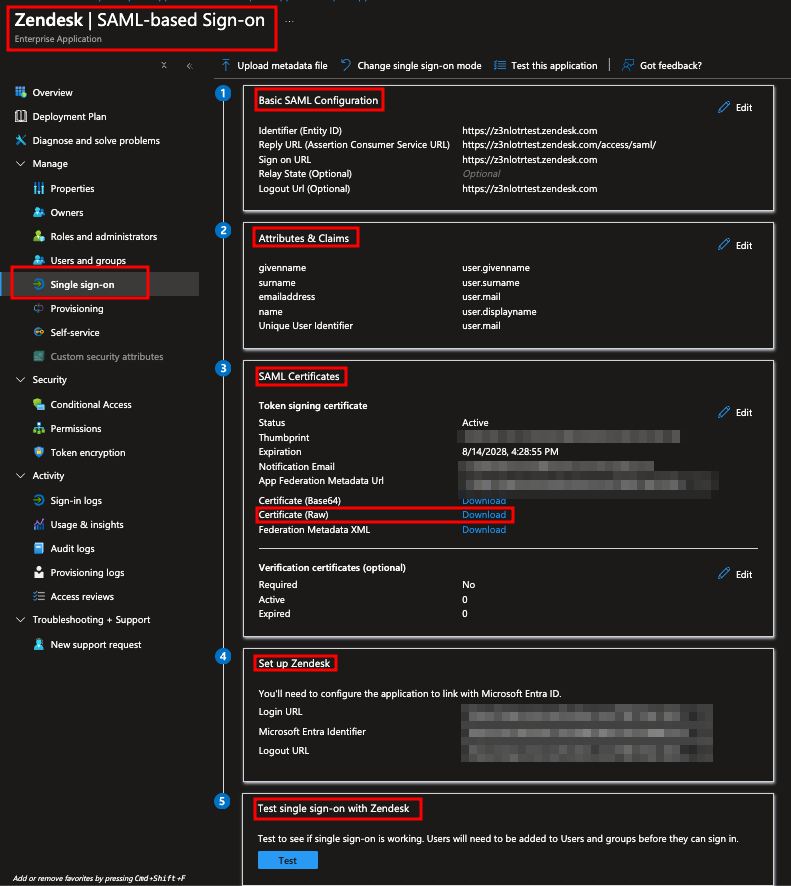Click the Custom security attributes icon
791x886 pixels.
tap(39, 356)
